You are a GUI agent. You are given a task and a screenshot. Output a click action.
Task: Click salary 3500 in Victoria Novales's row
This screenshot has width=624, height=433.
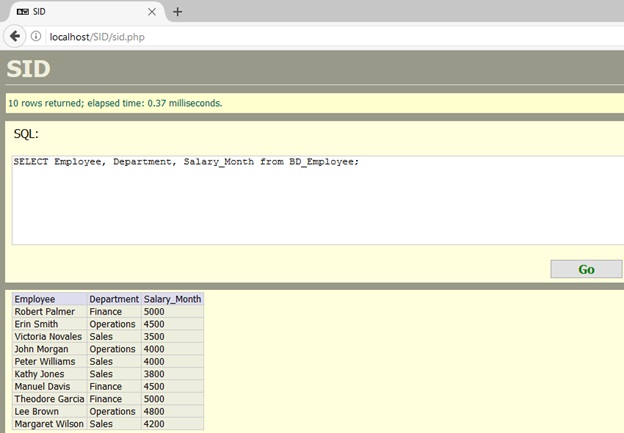pyautogui.click(x=172, y=336)
